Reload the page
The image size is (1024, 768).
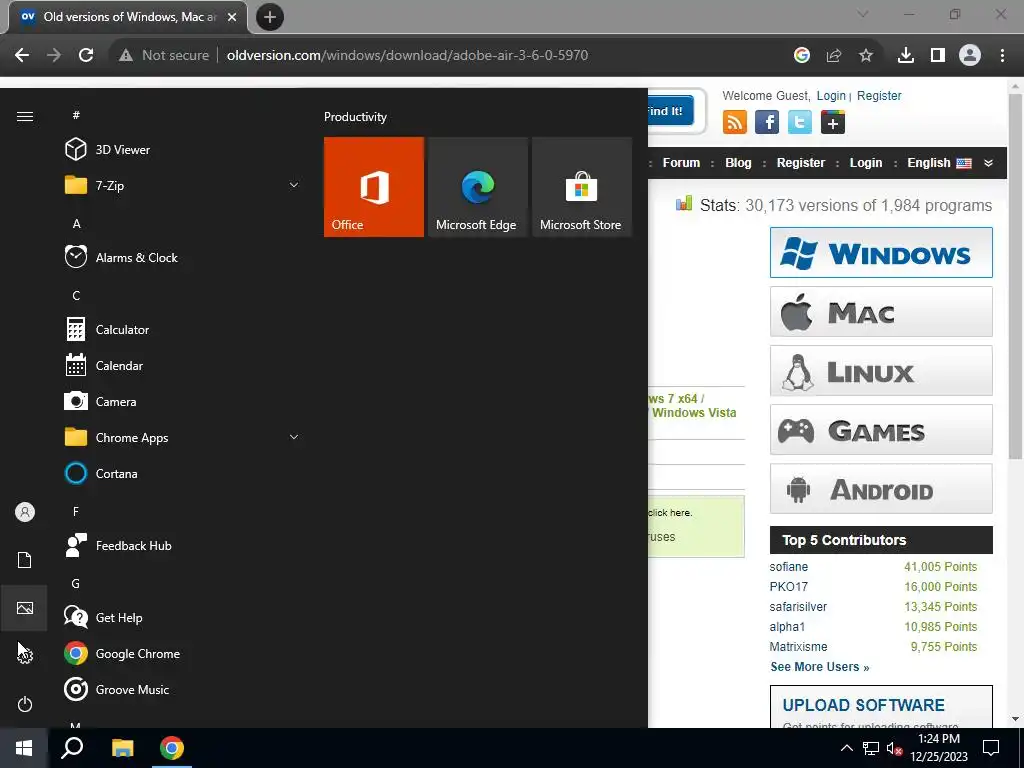(86, 56)
